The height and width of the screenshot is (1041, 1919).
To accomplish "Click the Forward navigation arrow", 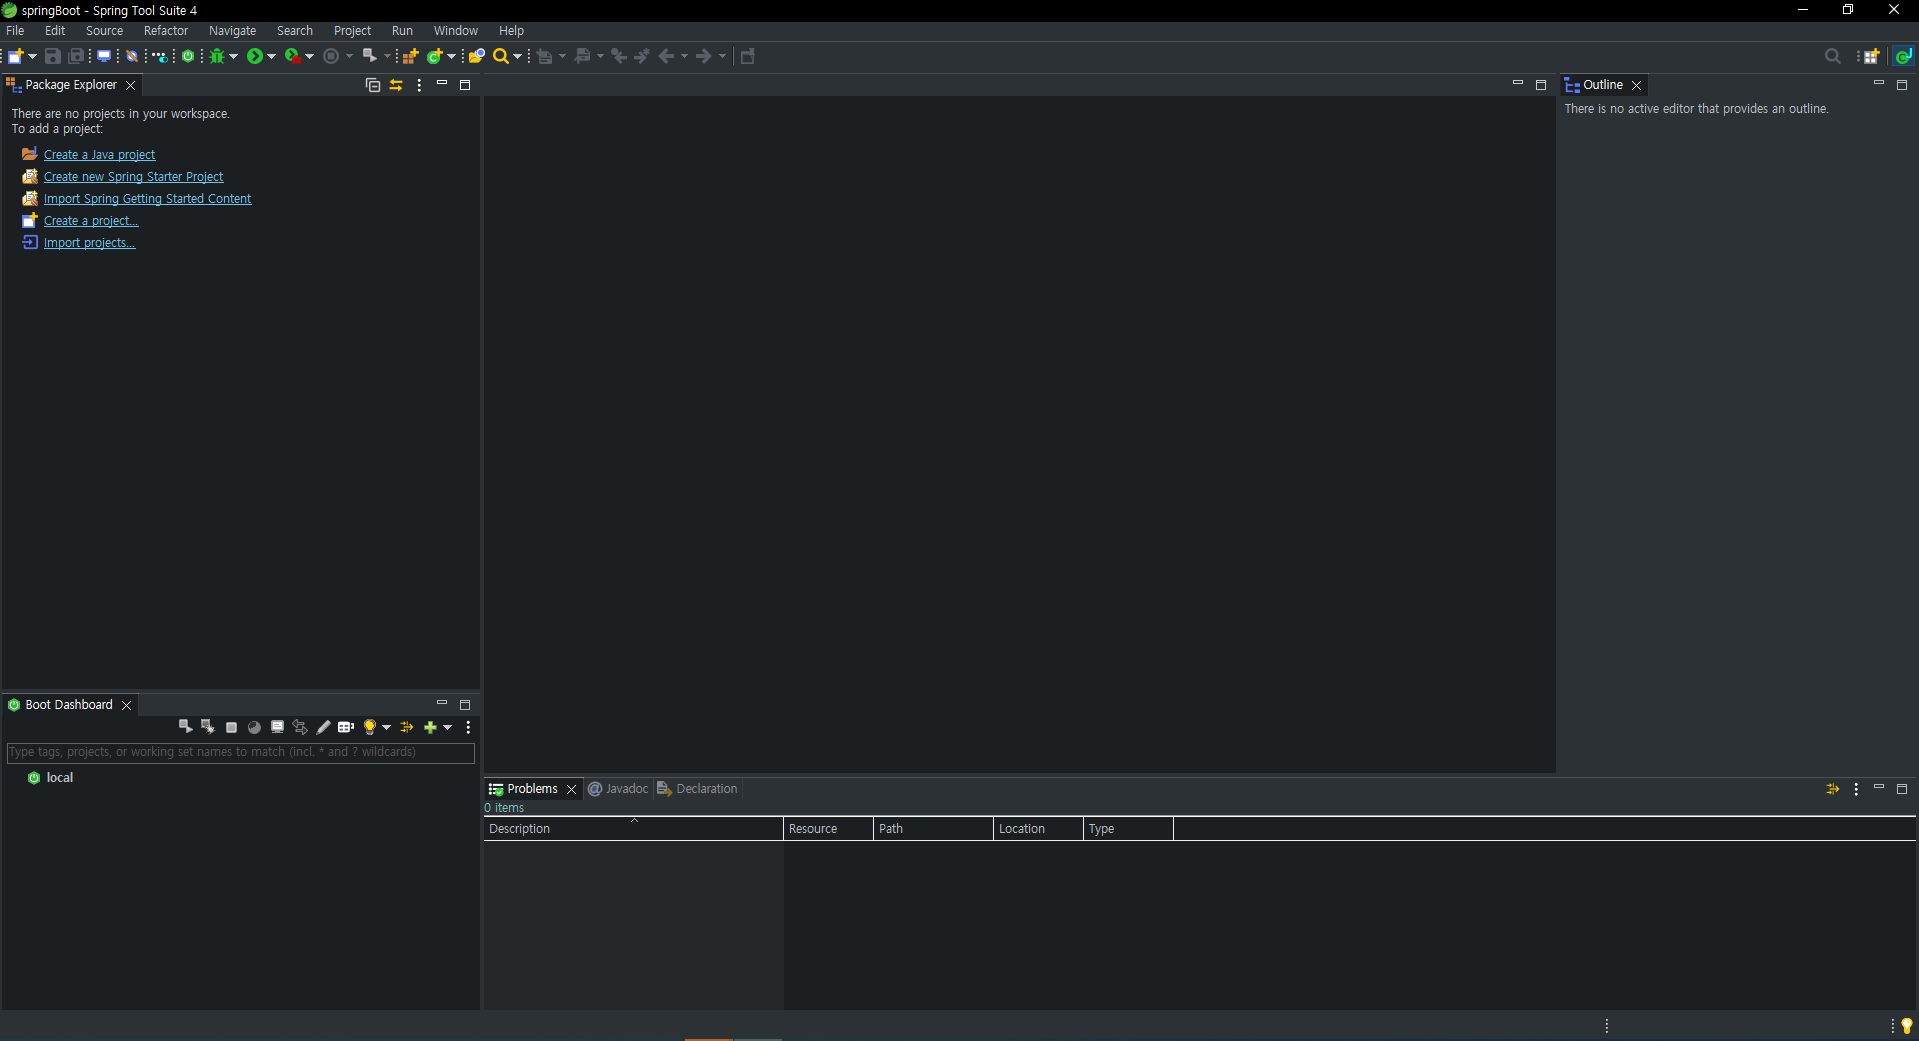I will 704,56.
